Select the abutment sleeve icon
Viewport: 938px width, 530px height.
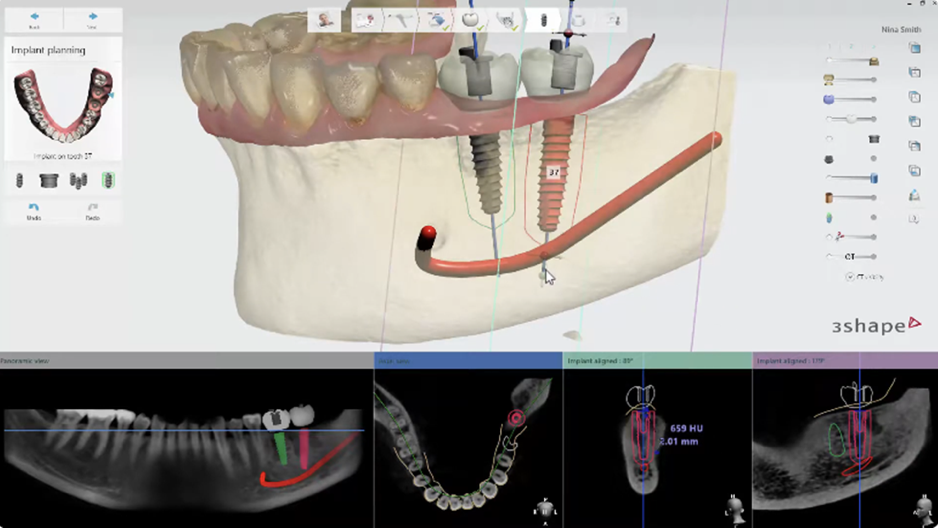[x=48, y=181]
